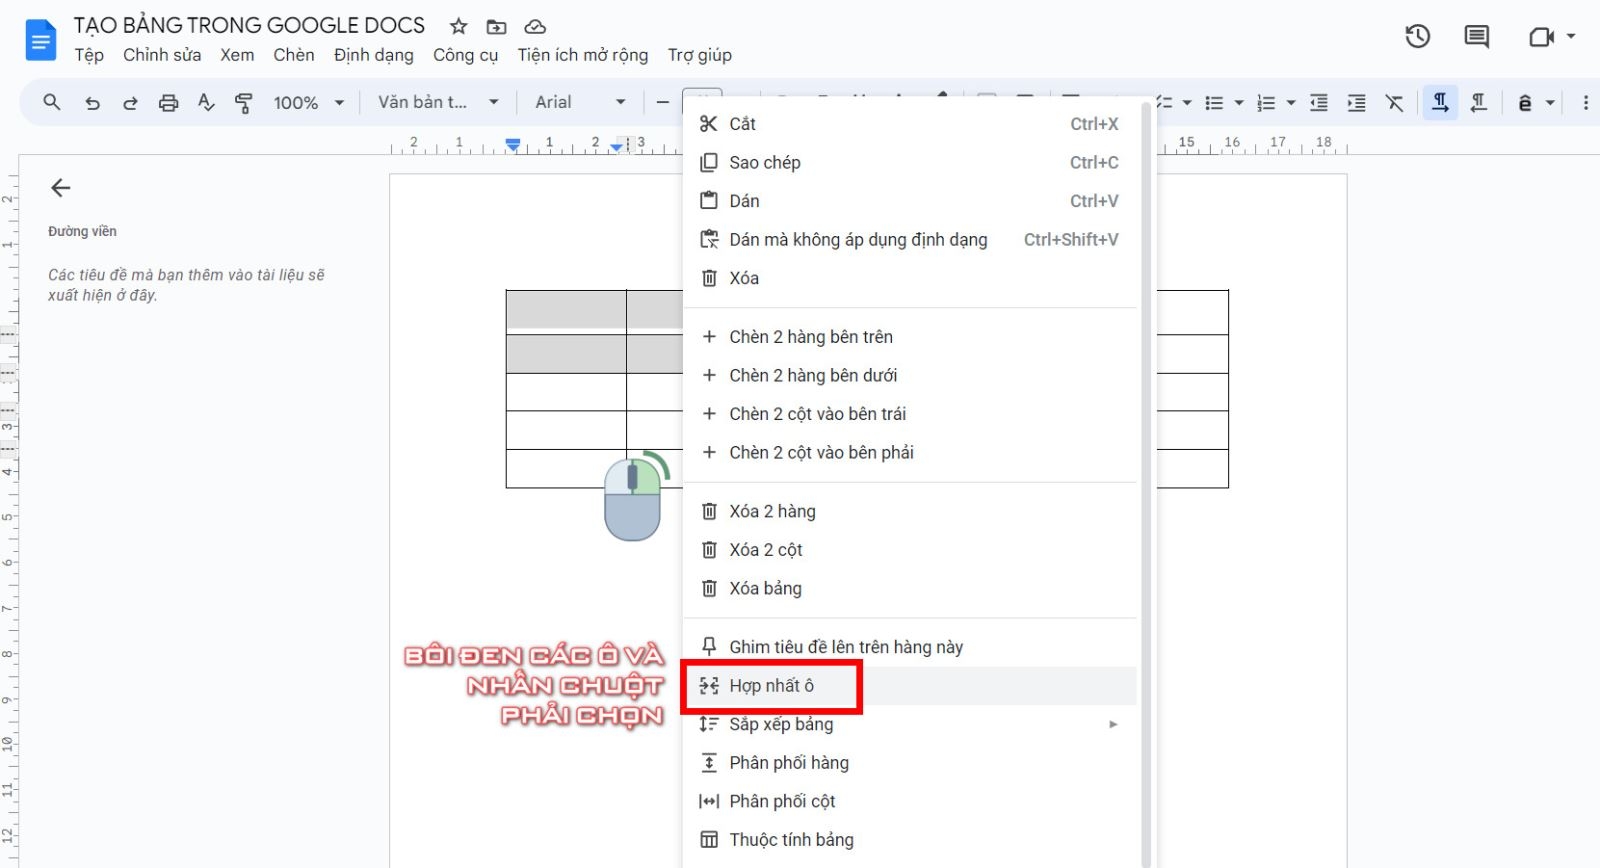Insert a bulleted list
This screenshot has height=868, width=1600.
pyautogui.click(x=1214, y=102)
